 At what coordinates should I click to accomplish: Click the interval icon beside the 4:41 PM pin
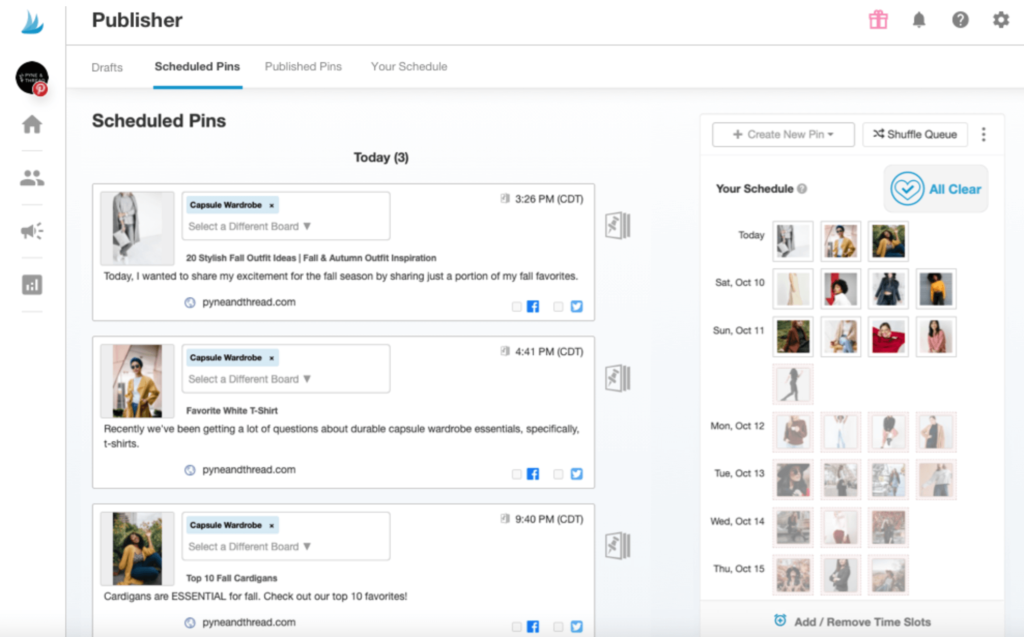(618, 378)
